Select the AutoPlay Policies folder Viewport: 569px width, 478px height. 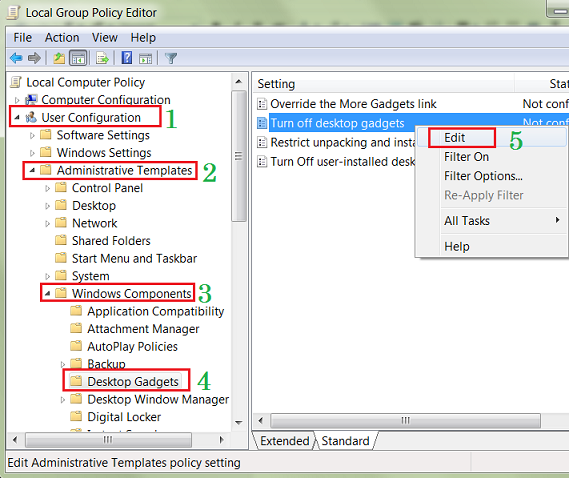point(132,346)
